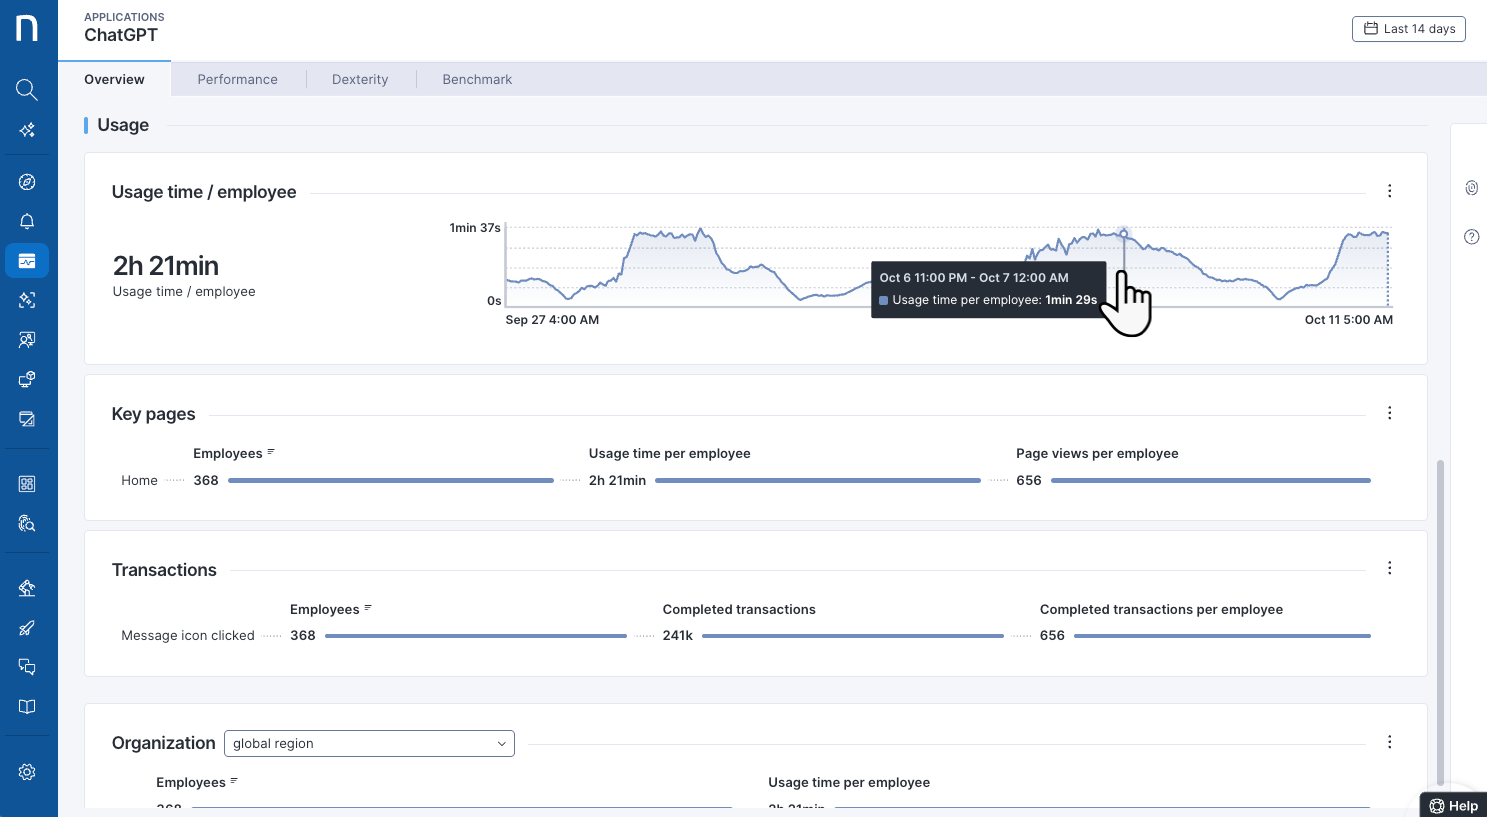The height and width of the screenshot is (817, 1487).
Task: Click the Last 14 days button
Action: click(x=1408, y=29)
